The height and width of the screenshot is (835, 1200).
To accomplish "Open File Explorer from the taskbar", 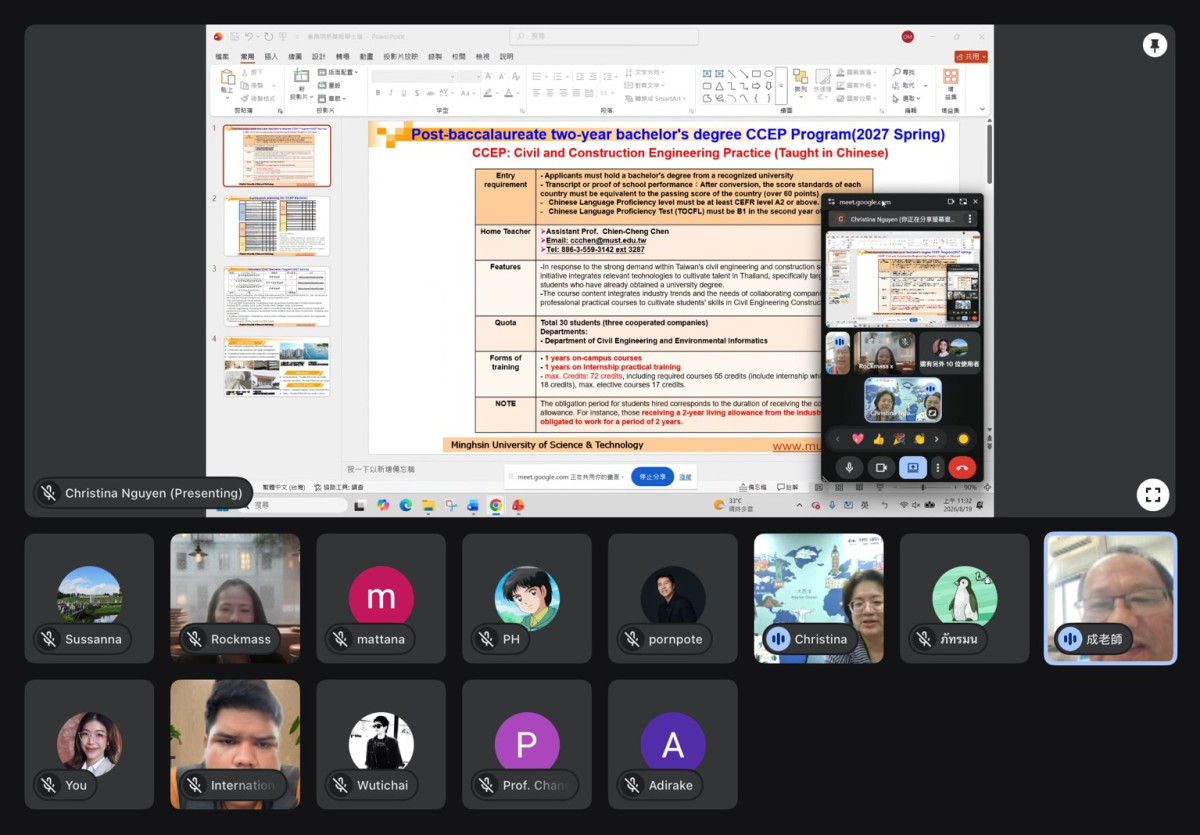I will point(428,505).
